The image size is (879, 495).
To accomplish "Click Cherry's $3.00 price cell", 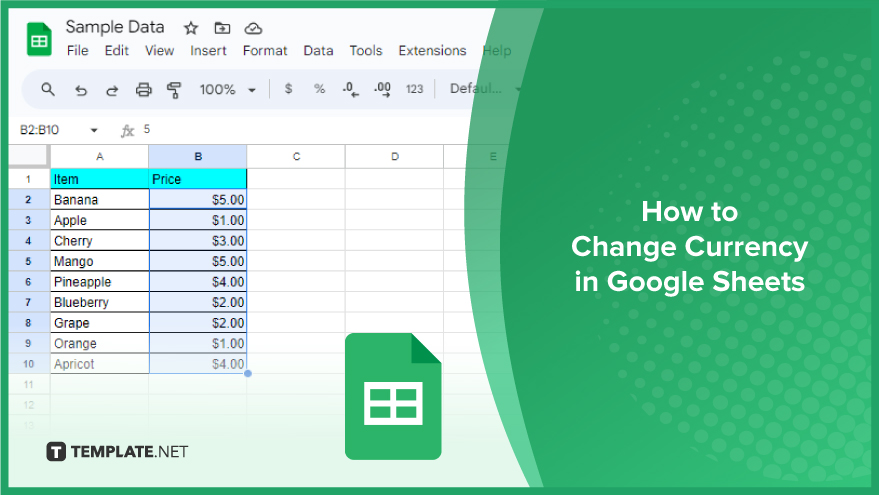I will [198, 241].
